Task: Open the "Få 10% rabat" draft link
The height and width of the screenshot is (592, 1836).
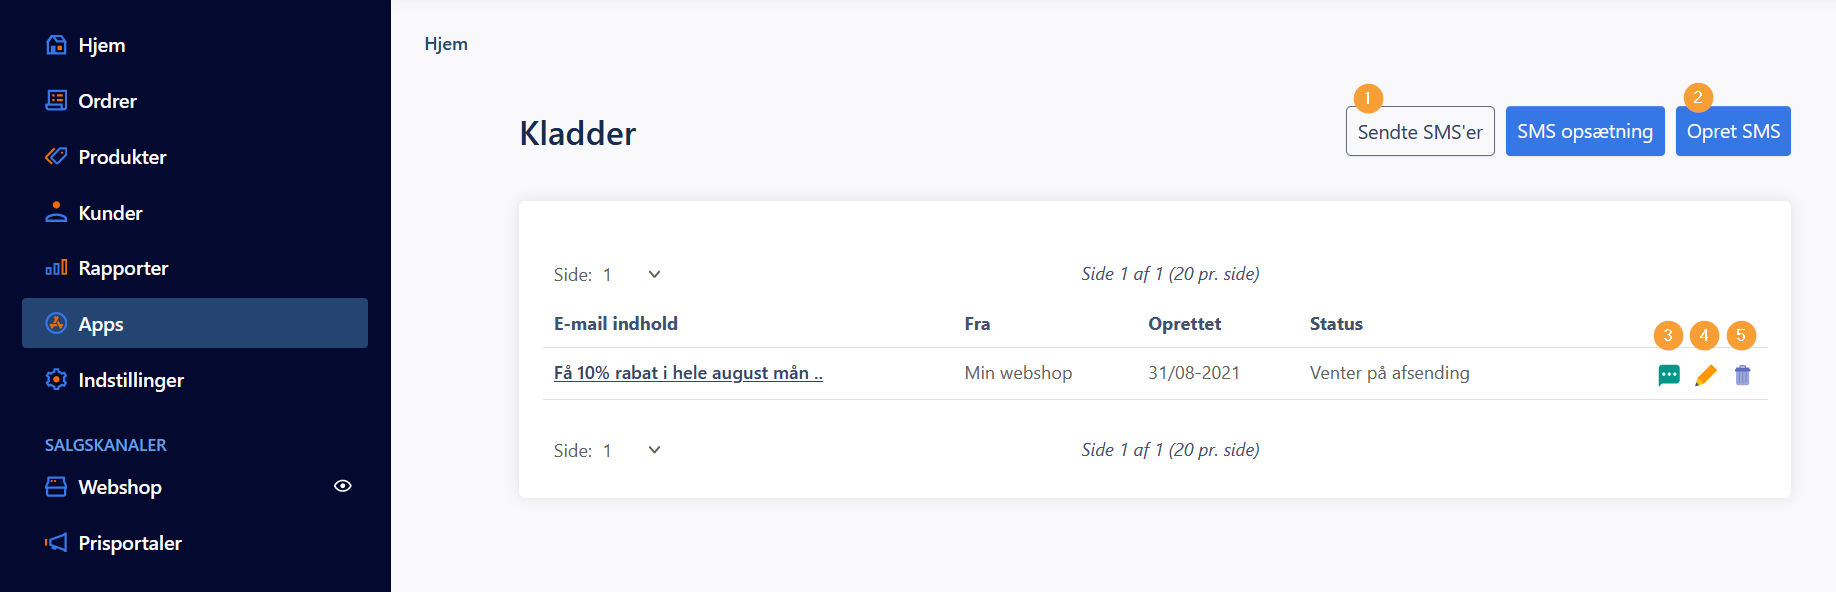Action: point(688,373)
